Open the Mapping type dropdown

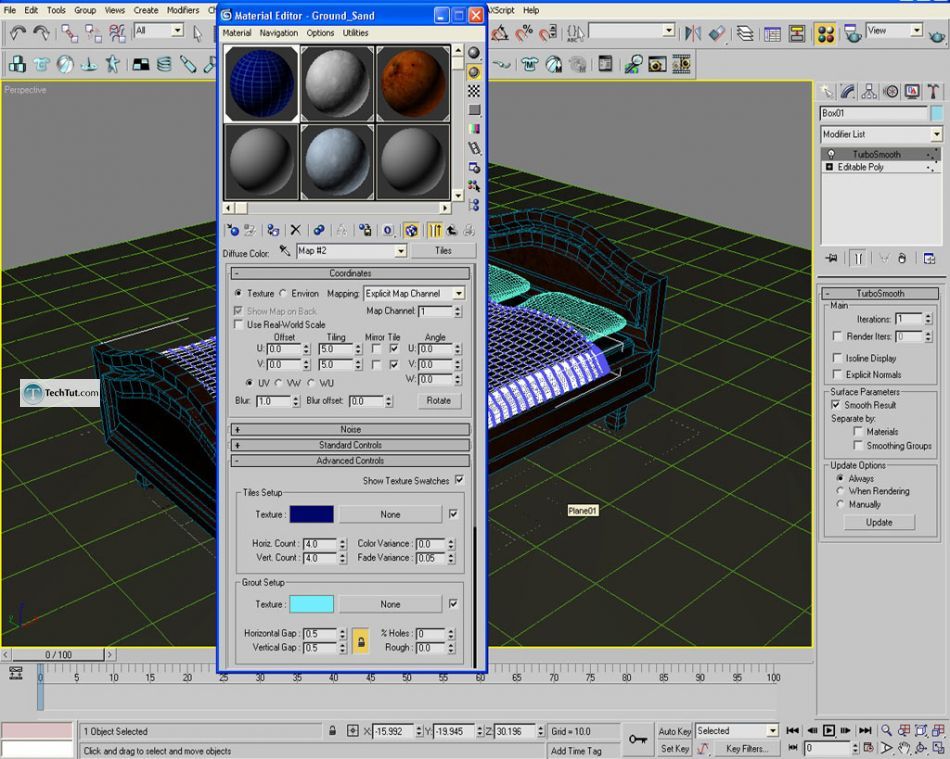coord(458,294)
